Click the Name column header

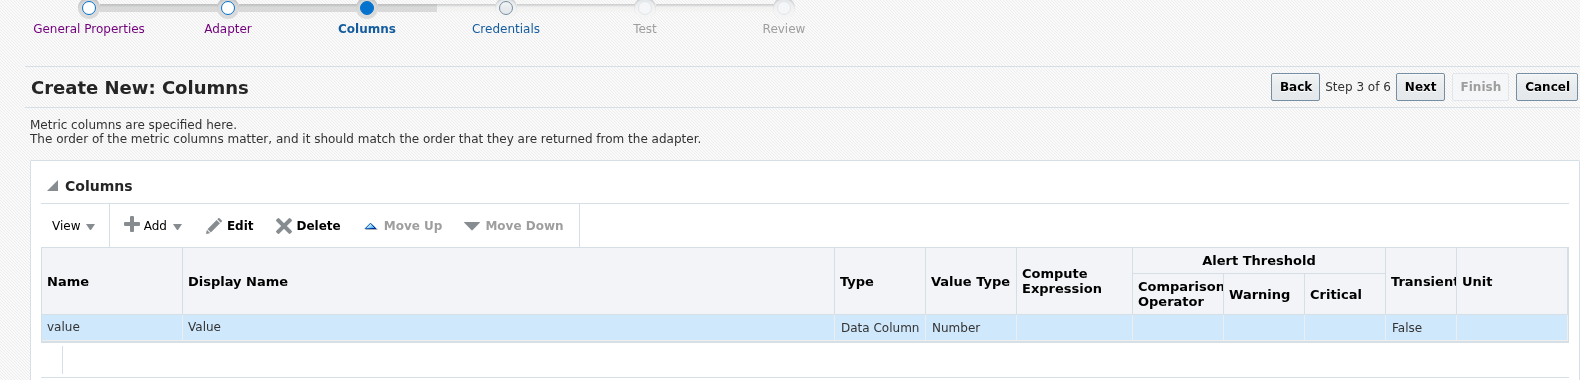pyautogui.click(x=112, y=282)
